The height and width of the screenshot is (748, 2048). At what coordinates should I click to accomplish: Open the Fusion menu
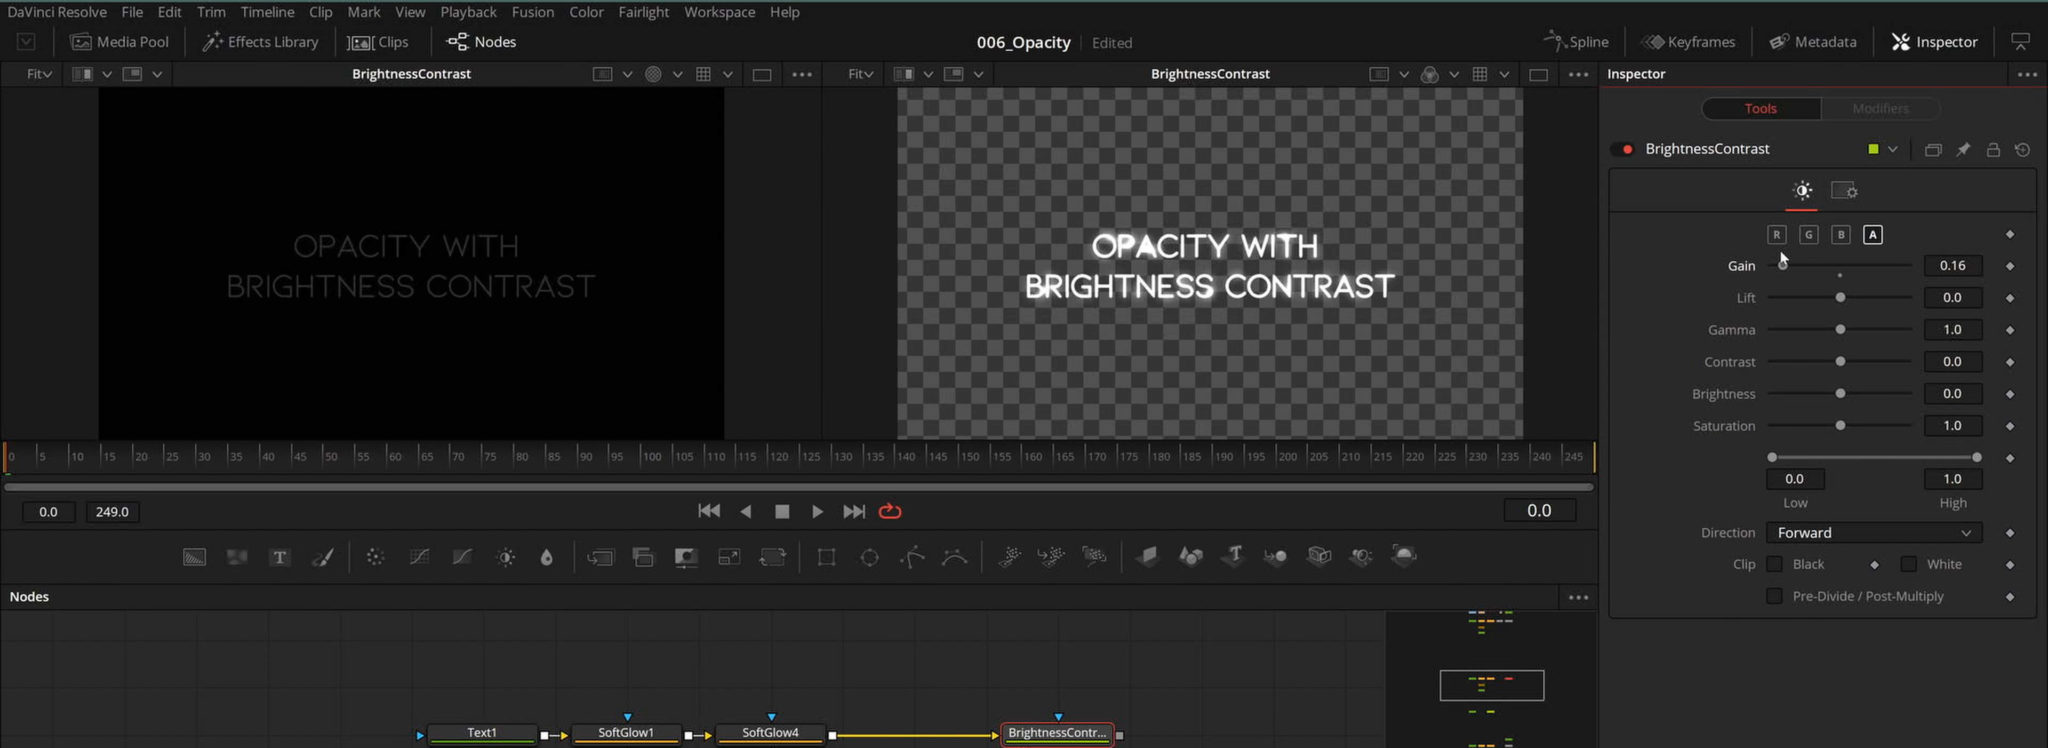tap(533, 12)
